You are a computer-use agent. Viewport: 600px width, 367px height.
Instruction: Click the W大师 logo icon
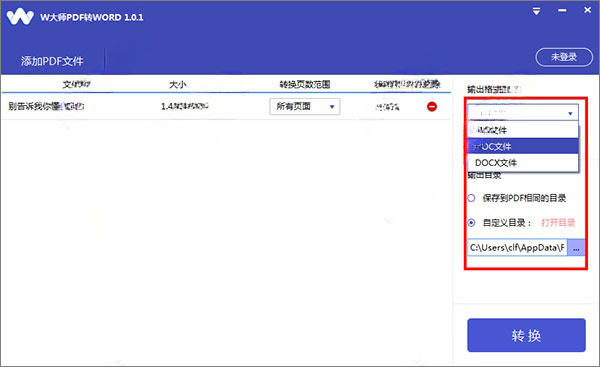point(20,17)
